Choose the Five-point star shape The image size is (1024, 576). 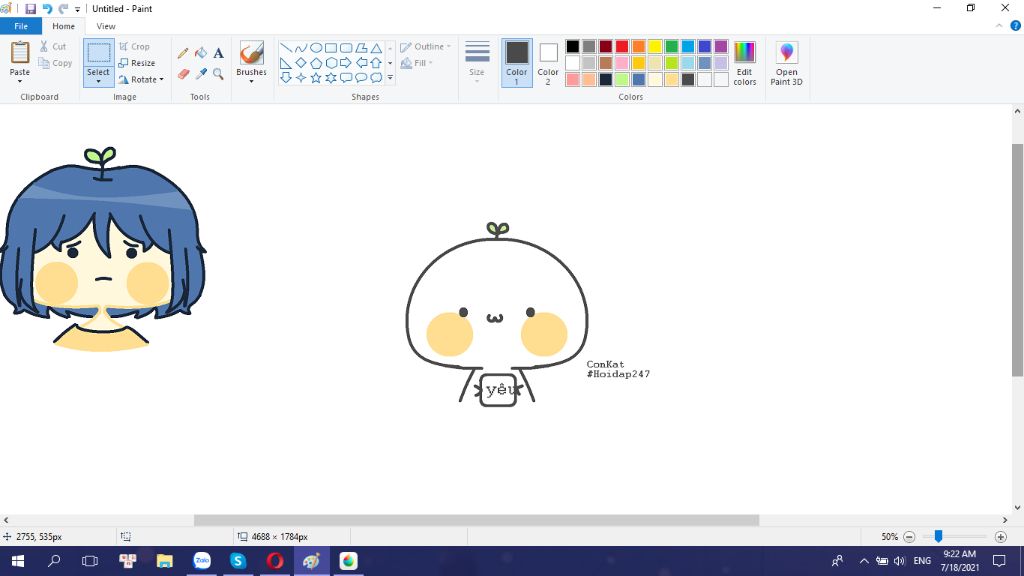click(x=316, y=78)
